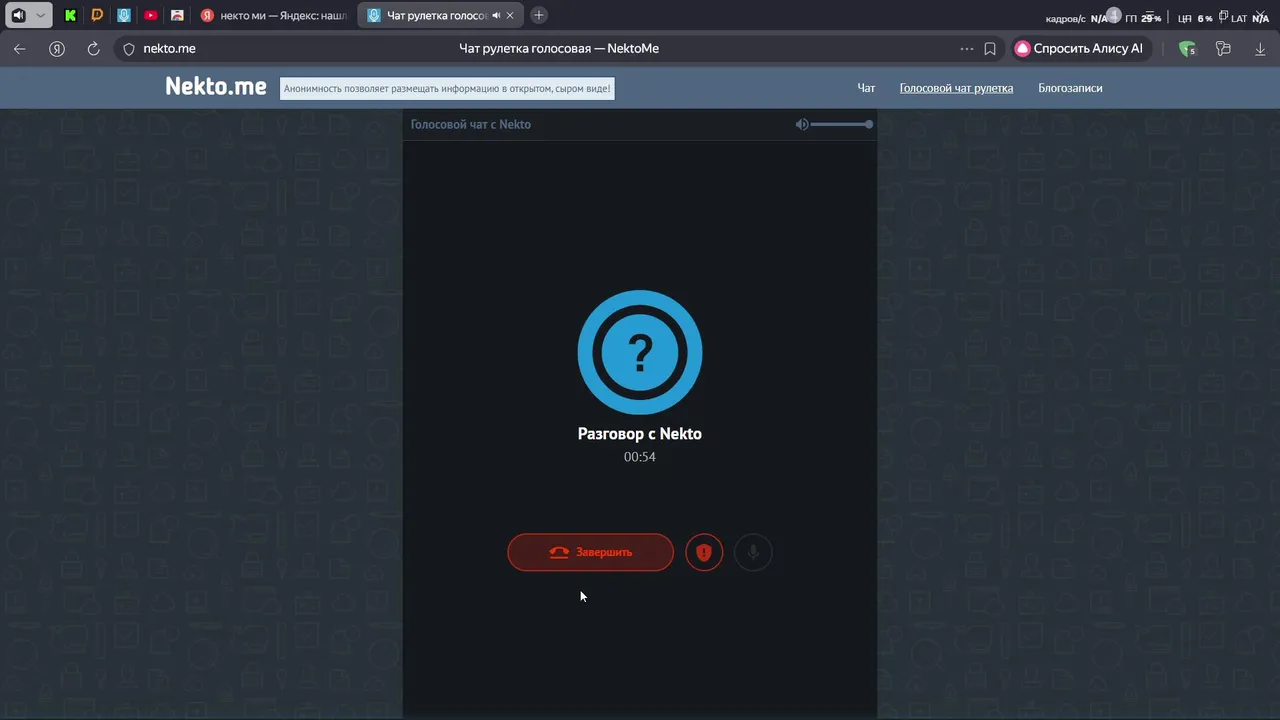Click the browser back arrow
The height and width of the screenshot is (720, 1280).
tap(20, 48)
